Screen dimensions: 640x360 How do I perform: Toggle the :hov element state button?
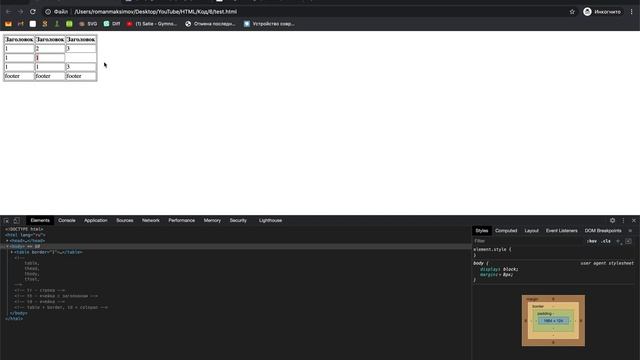592,241
